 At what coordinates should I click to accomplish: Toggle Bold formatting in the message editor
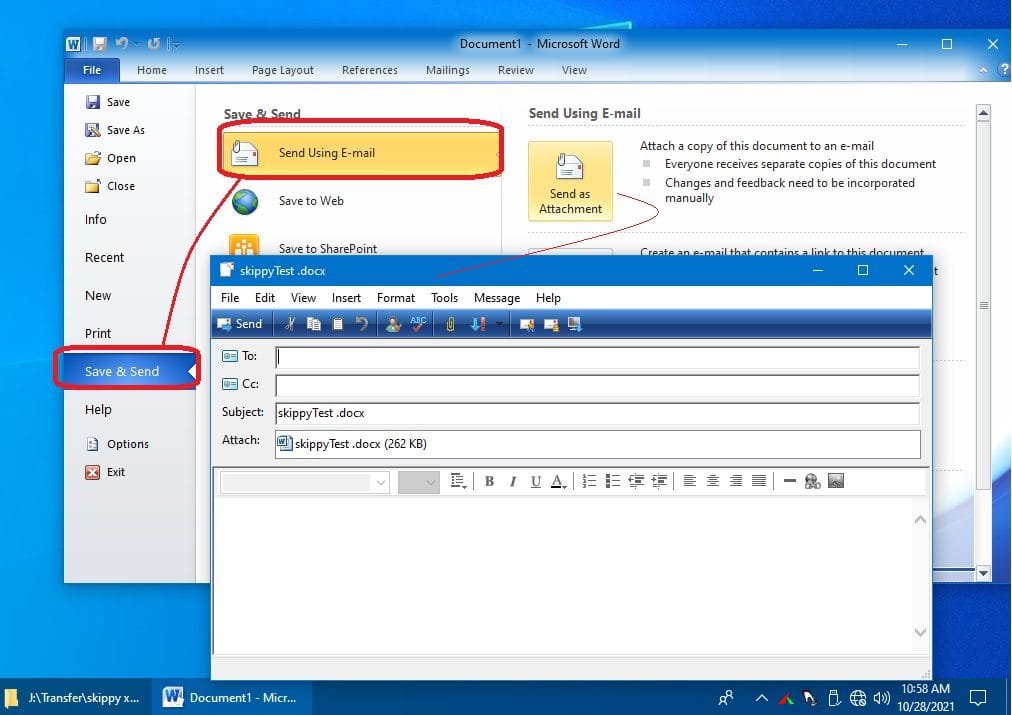489,481
